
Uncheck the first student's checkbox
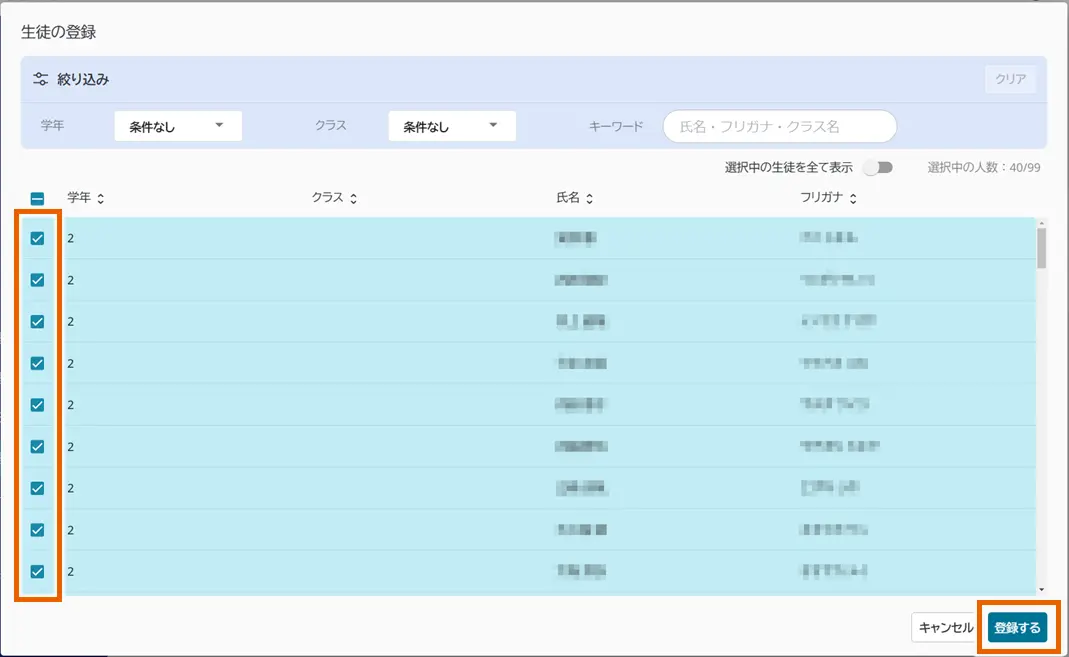coord(37,238)
